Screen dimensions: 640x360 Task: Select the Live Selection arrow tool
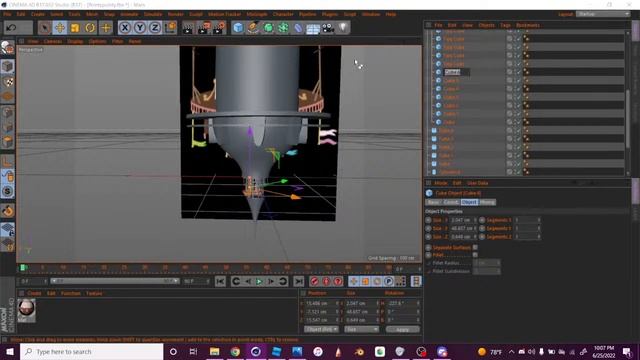[44, 28]
